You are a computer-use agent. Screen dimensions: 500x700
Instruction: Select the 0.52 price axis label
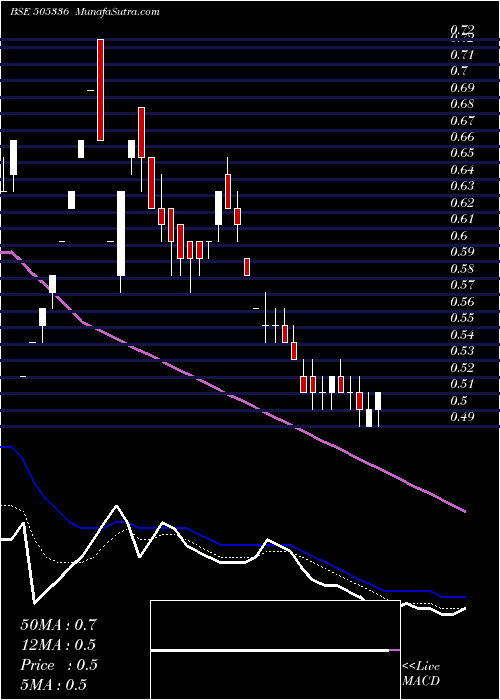click(x=462, y=368)
